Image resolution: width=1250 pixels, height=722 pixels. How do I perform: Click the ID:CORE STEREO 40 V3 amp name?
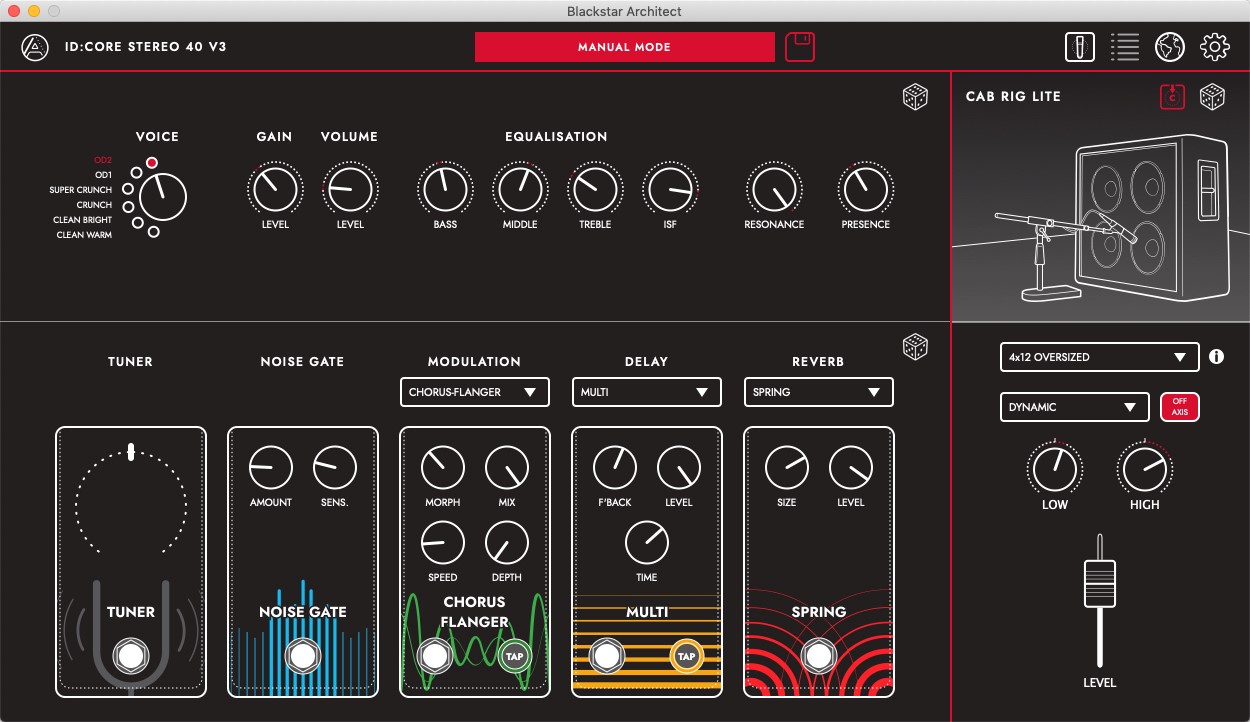pyautogui.click(x=146, y=47)
